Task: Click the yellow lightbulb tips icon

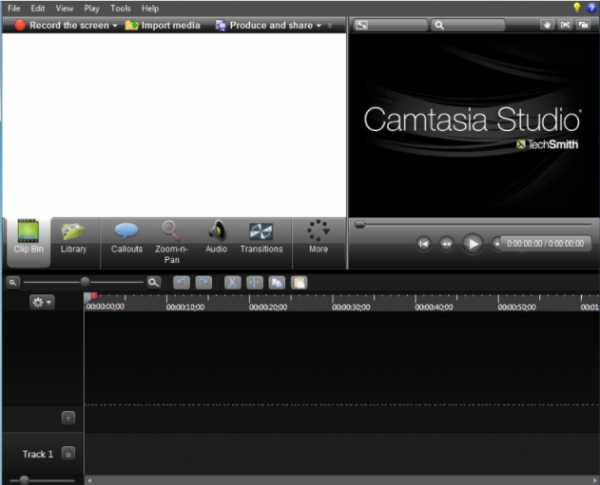Action: (x=576, y=8)
